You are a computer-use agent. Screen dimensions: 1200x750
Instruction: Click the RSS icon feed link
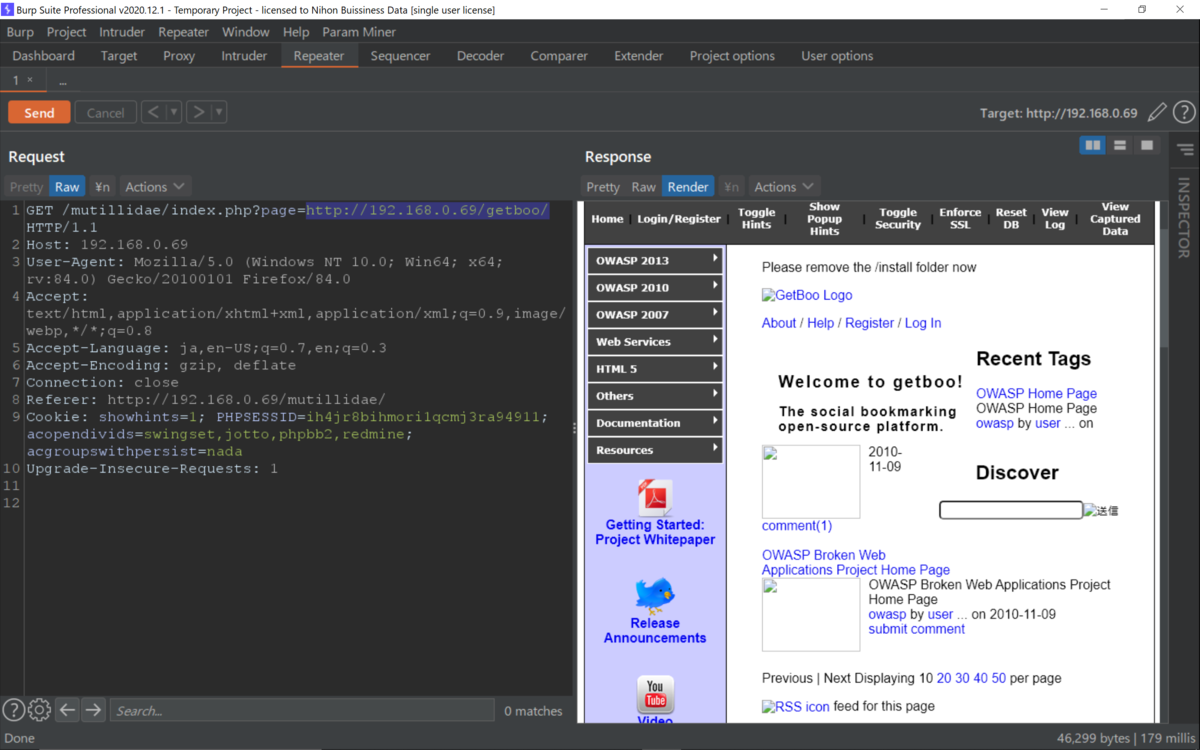pyautogui.click(x=796, y=706)
